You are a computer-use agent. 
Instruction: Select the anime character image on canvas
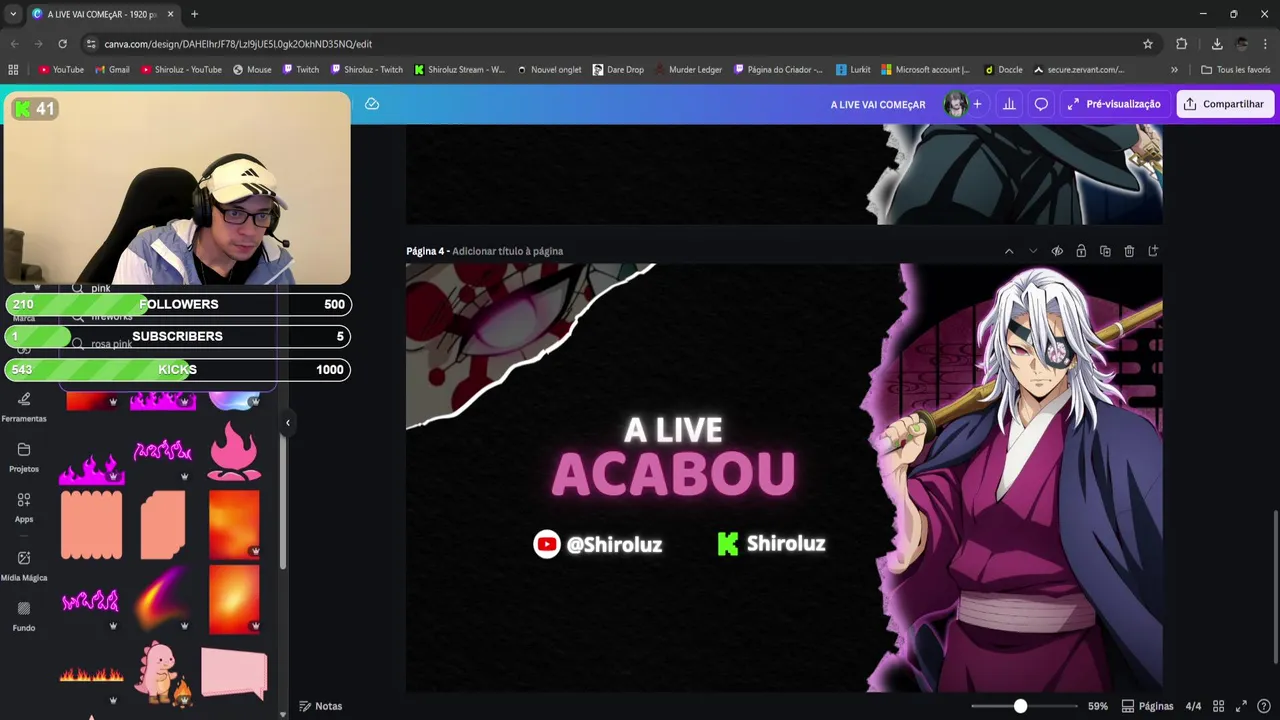tap(1020, 478)
